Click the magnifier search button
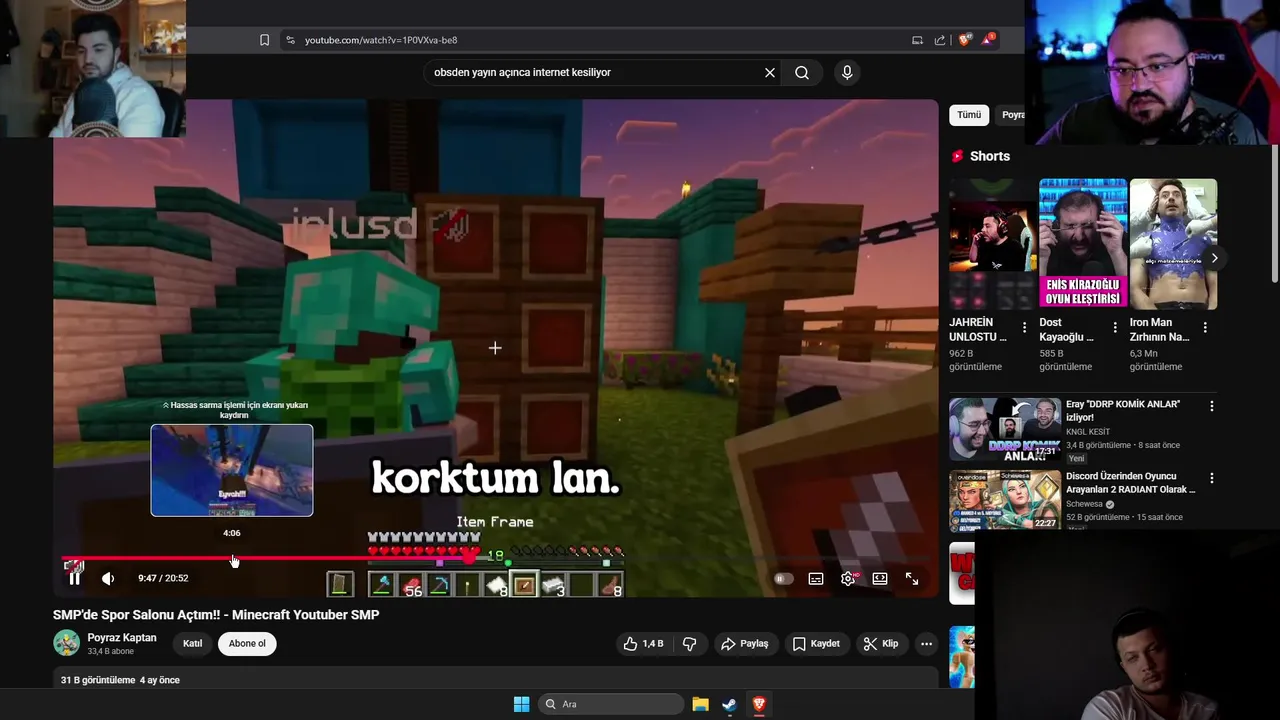 [x=802, y=72]
